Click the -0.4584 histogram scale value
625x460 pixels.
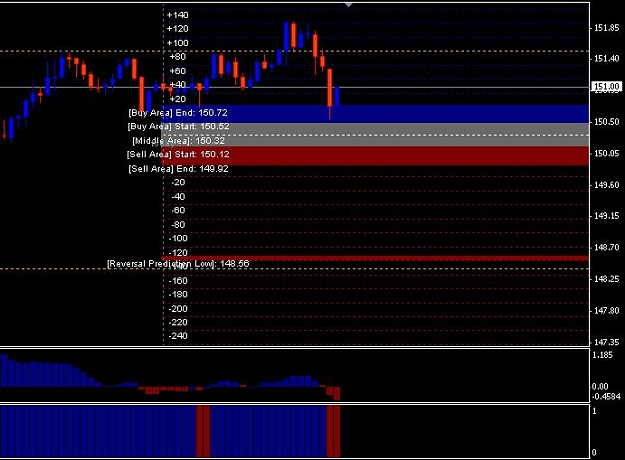point(606,397)
